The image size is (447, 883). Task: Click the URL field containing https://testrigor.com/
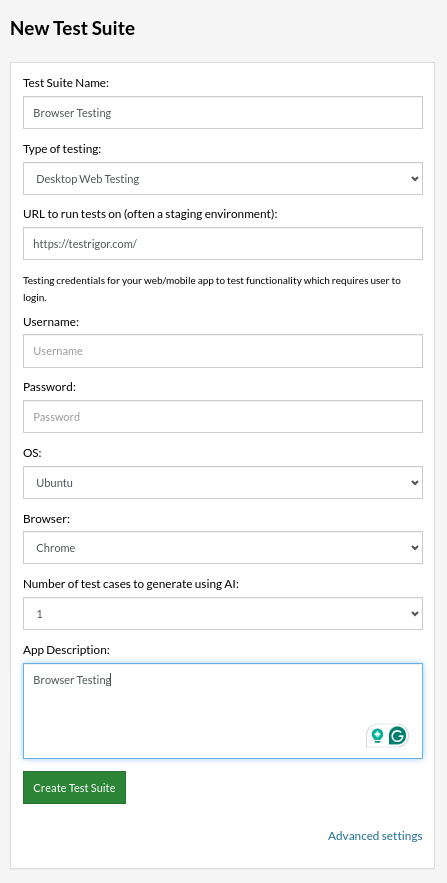[x=223, y=244]
